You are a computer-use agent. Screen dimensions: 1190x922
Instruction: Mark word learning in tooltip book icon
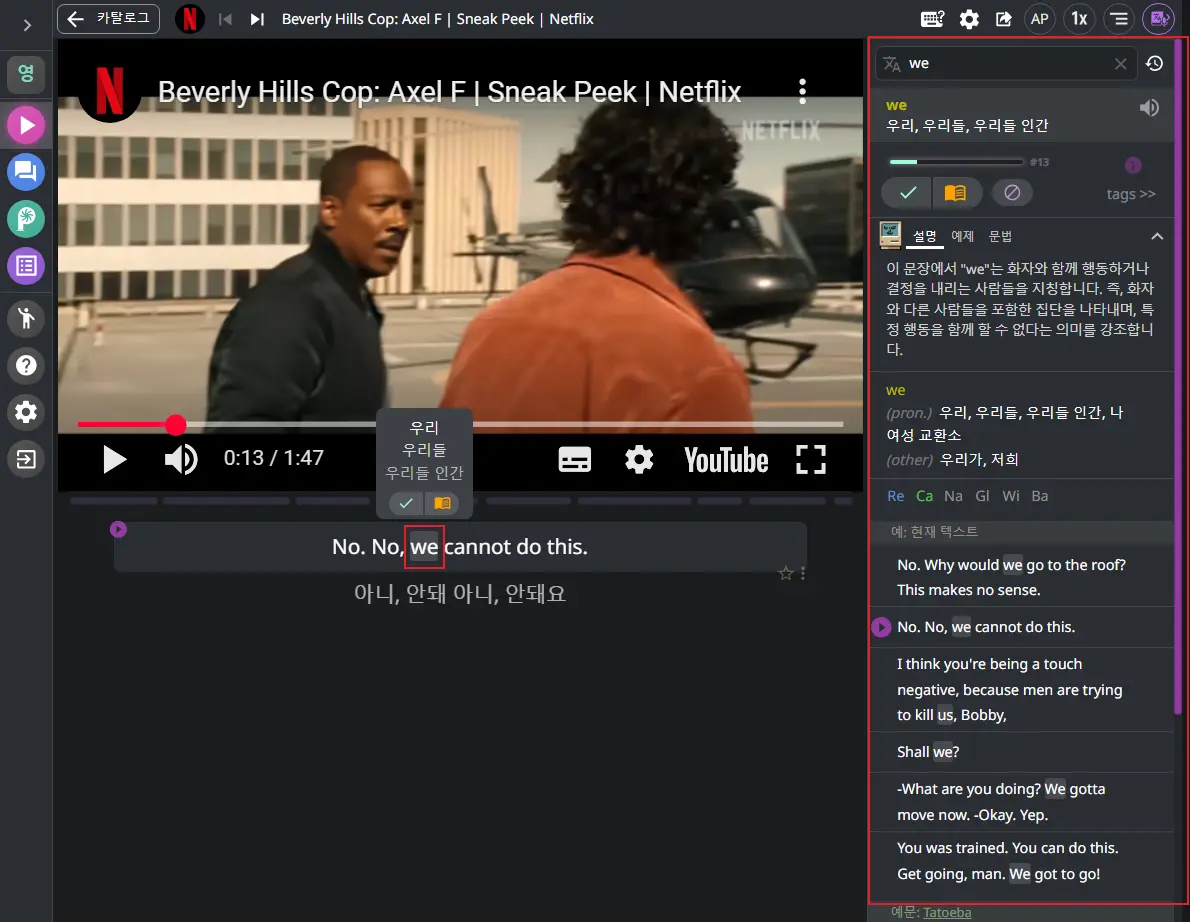tap(442, 503)
